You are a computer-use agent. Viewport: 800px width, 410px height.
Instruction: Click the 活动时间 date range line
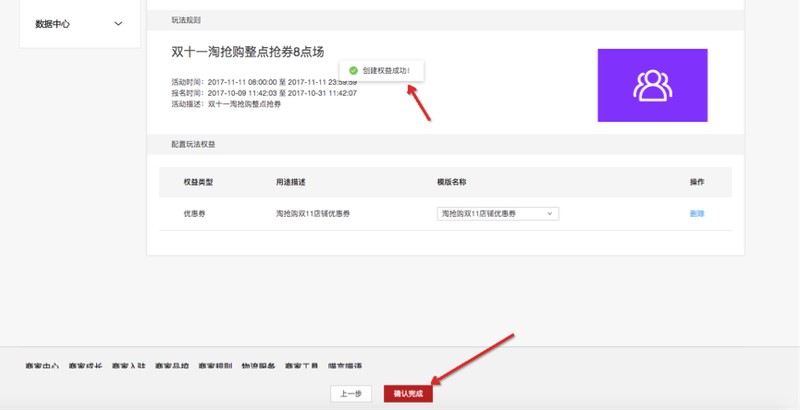(264, 82)
